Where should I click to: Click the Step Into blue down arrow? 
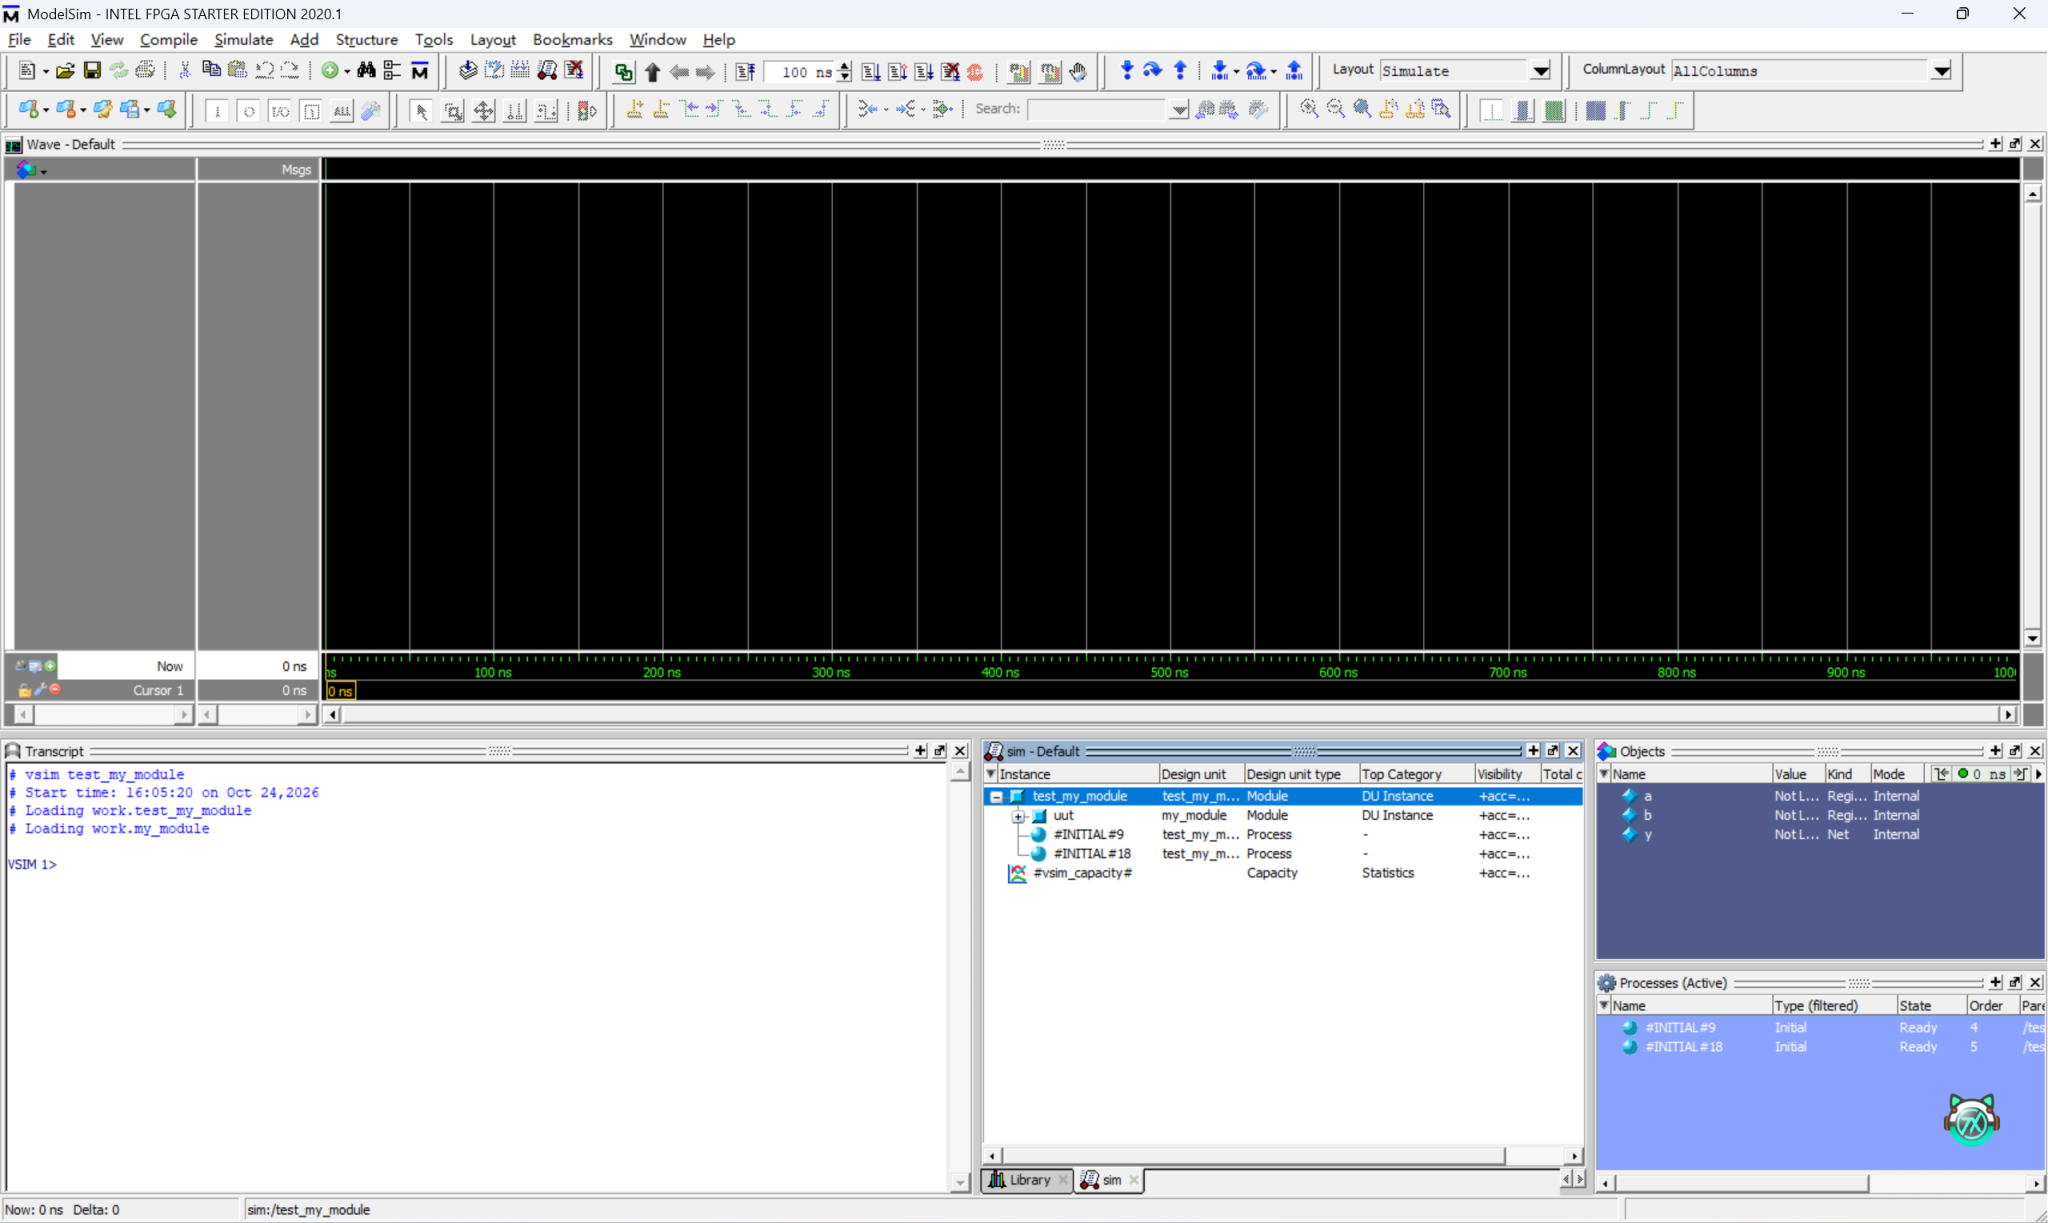click(x=1127, y=70)
